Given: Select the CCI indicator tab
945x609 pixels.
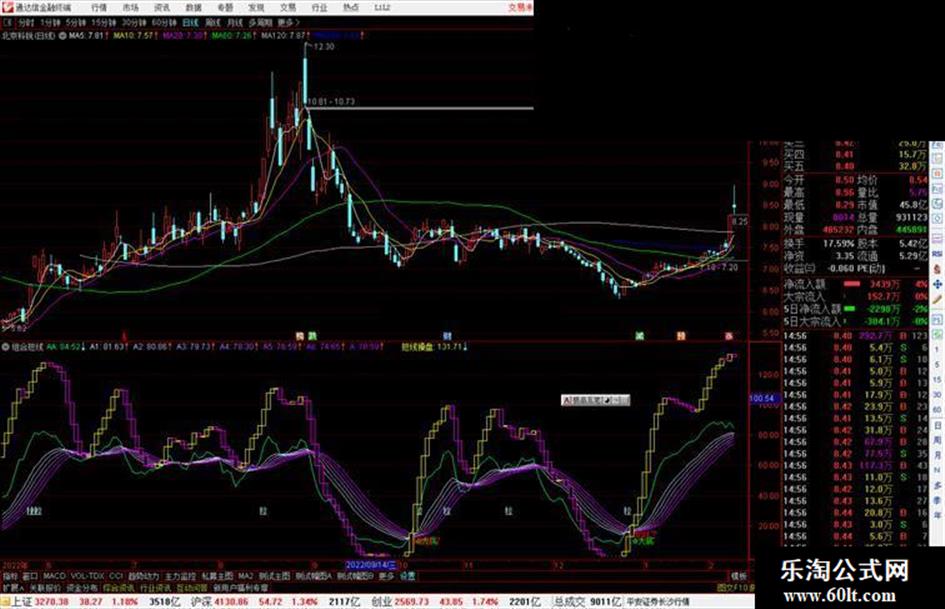Looking at the screenshot, I should coord(116,576).
